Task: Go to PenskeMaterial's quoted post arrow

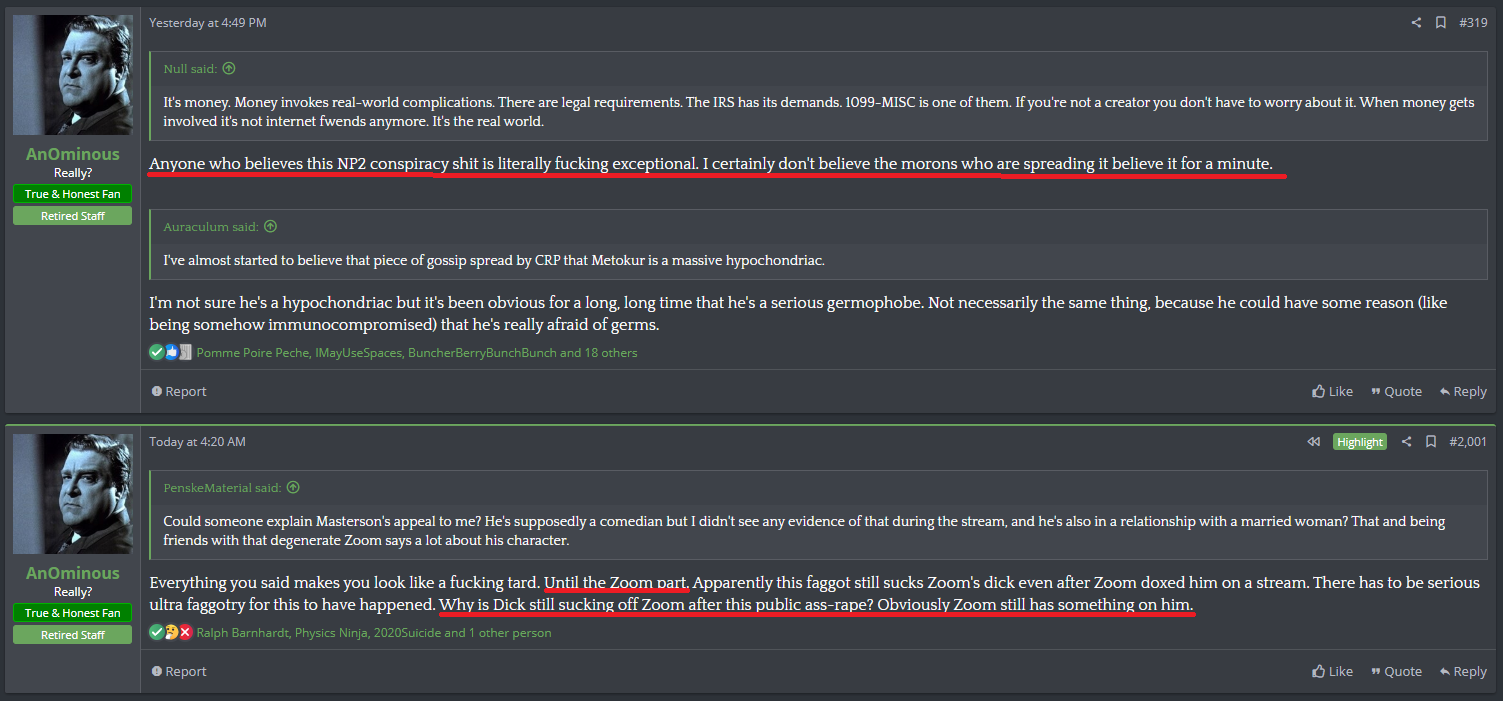Action: (x=293, y=488)
